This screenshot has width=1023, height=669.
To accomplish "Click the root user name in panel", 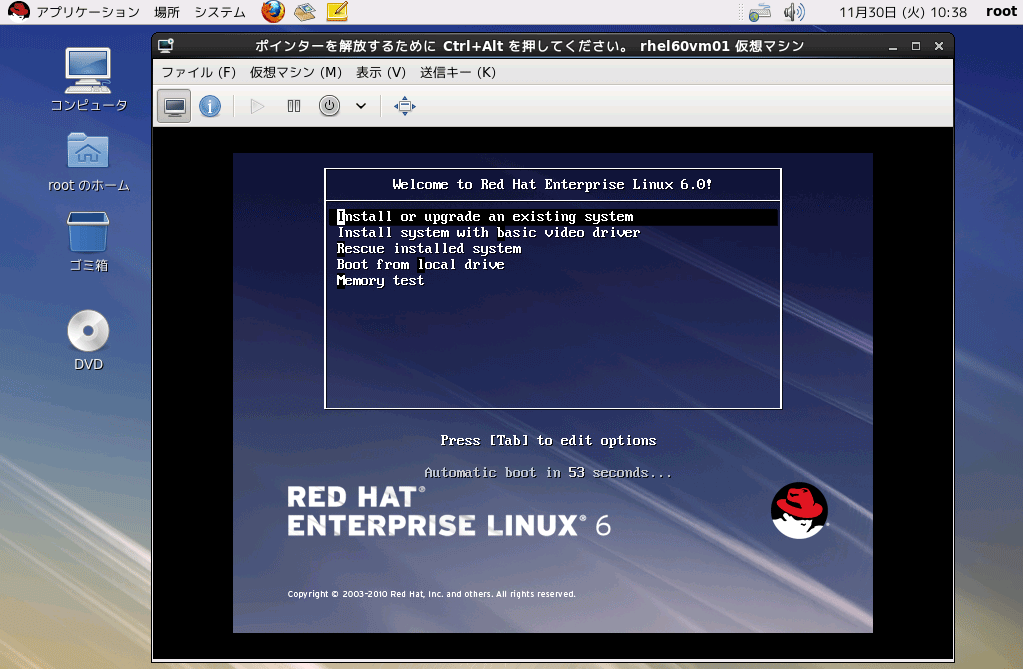I will pos(1001,12).
